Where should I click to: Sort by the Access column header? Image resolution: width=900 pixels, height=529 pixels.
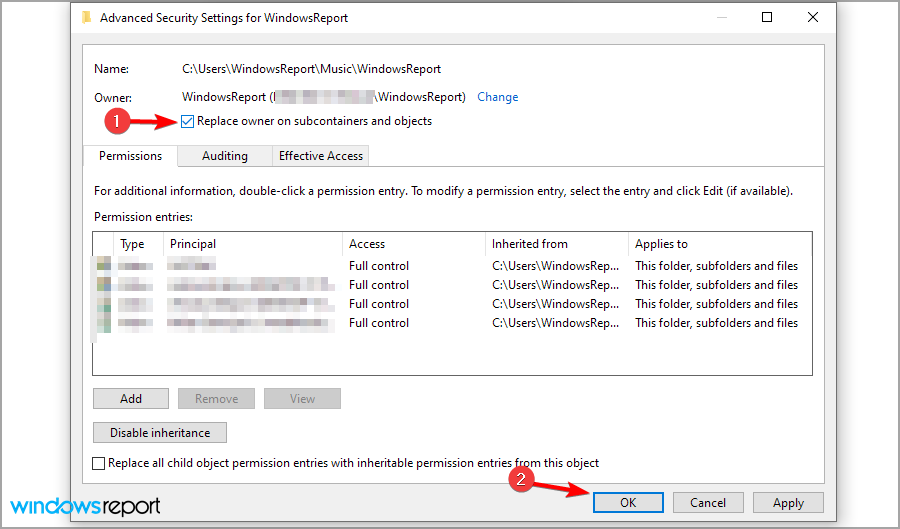367,244
